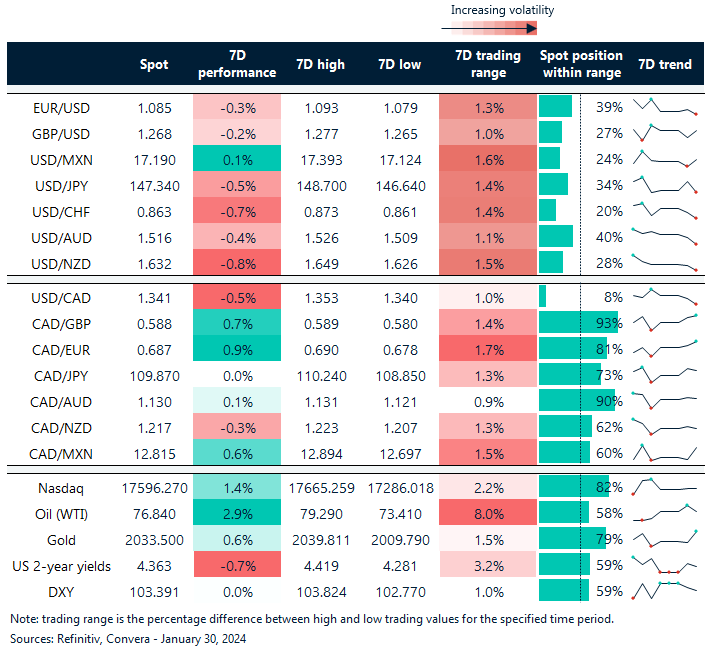Click the CAD/GBP 7D trend sparkline
711x656 pixels.
665,322
